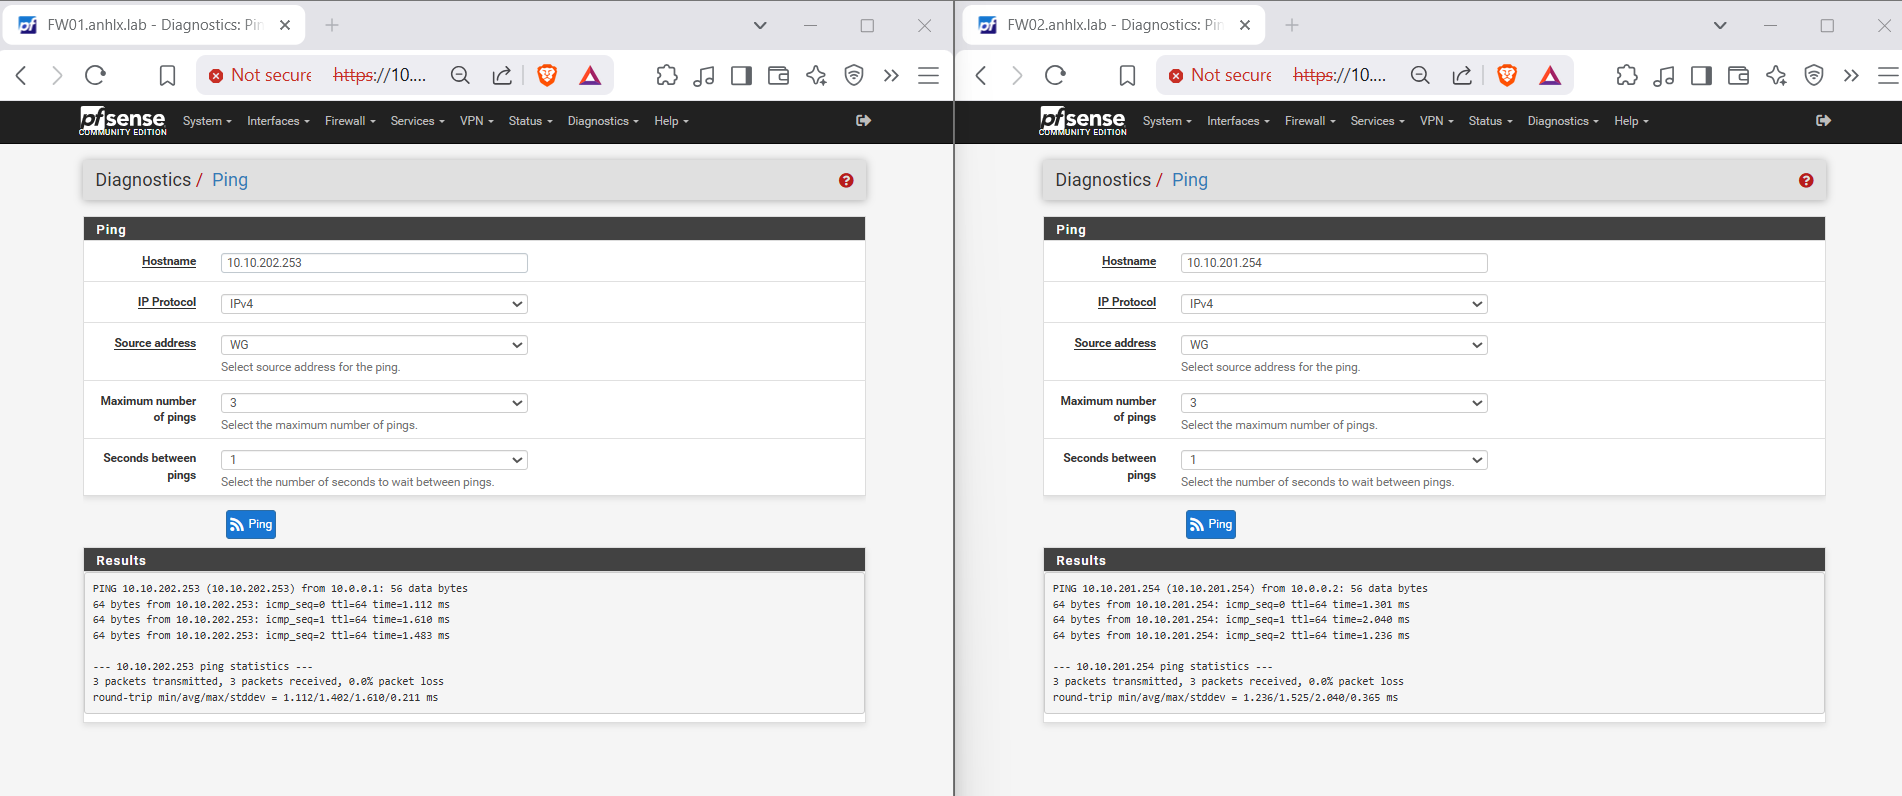Expand Seconds between pings dropdown on FW02

[x=1333, y=460]
